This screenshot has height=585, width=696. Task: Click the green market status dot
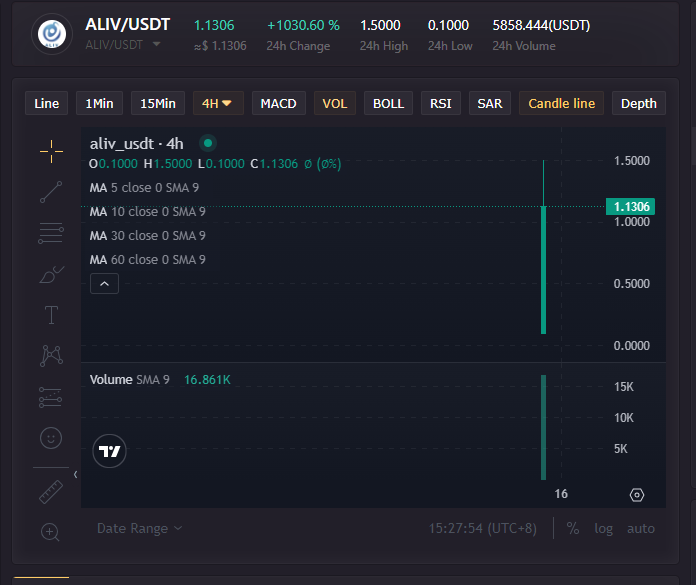coord(208,143)
